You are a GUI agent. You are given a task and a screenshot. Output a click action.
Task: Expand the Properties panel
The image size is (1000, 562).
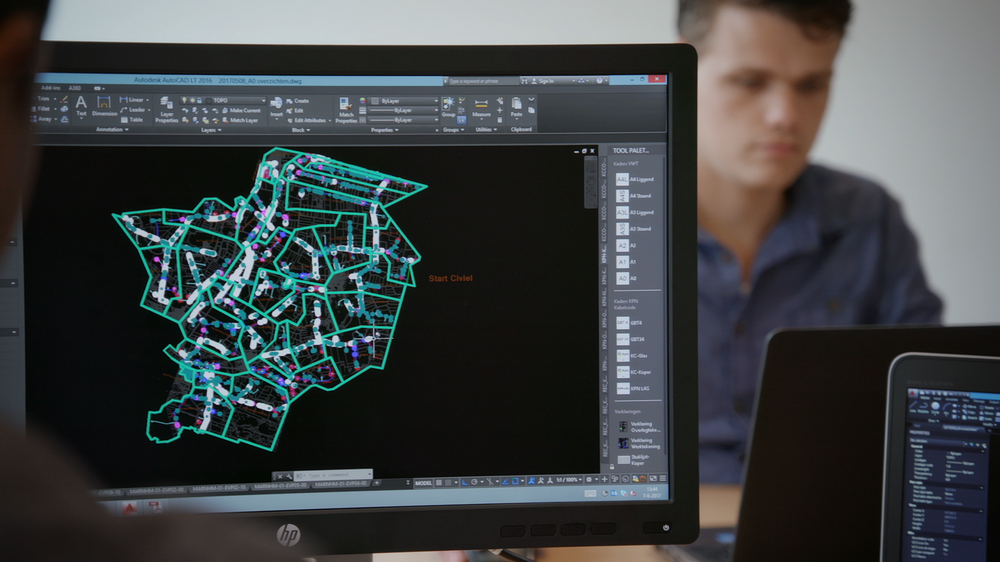click(385, 130)
